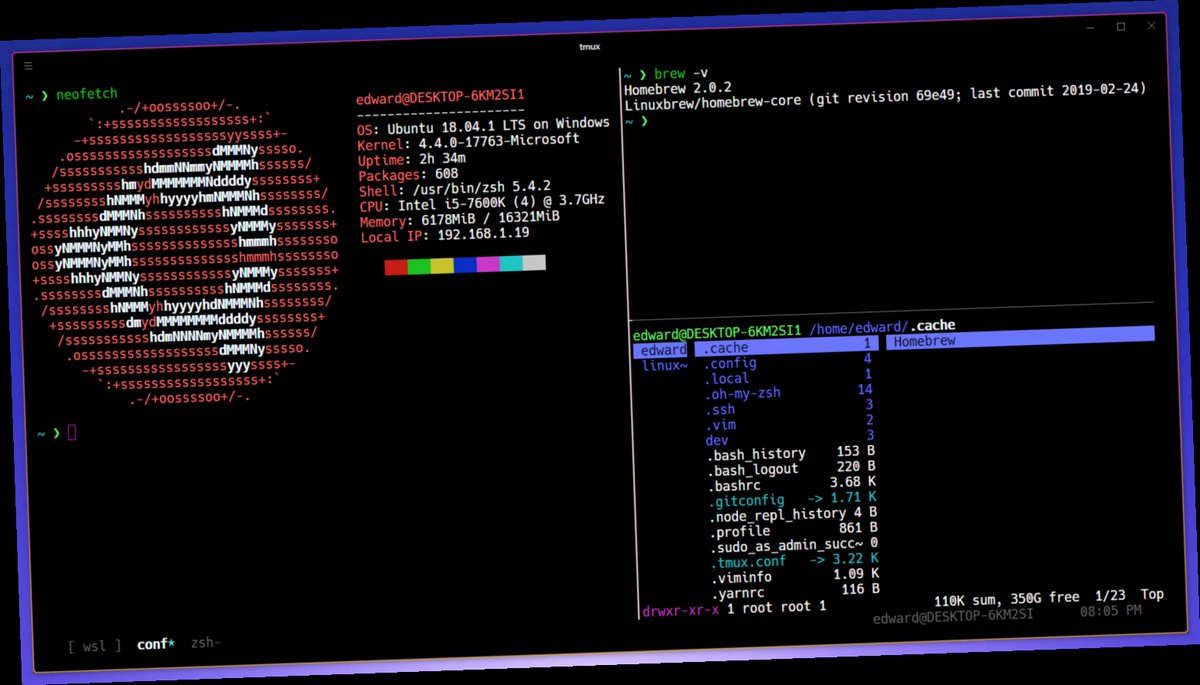
Task: Select the .oh-my-zsh folder in ranger
Action: (x=789, y=391)
